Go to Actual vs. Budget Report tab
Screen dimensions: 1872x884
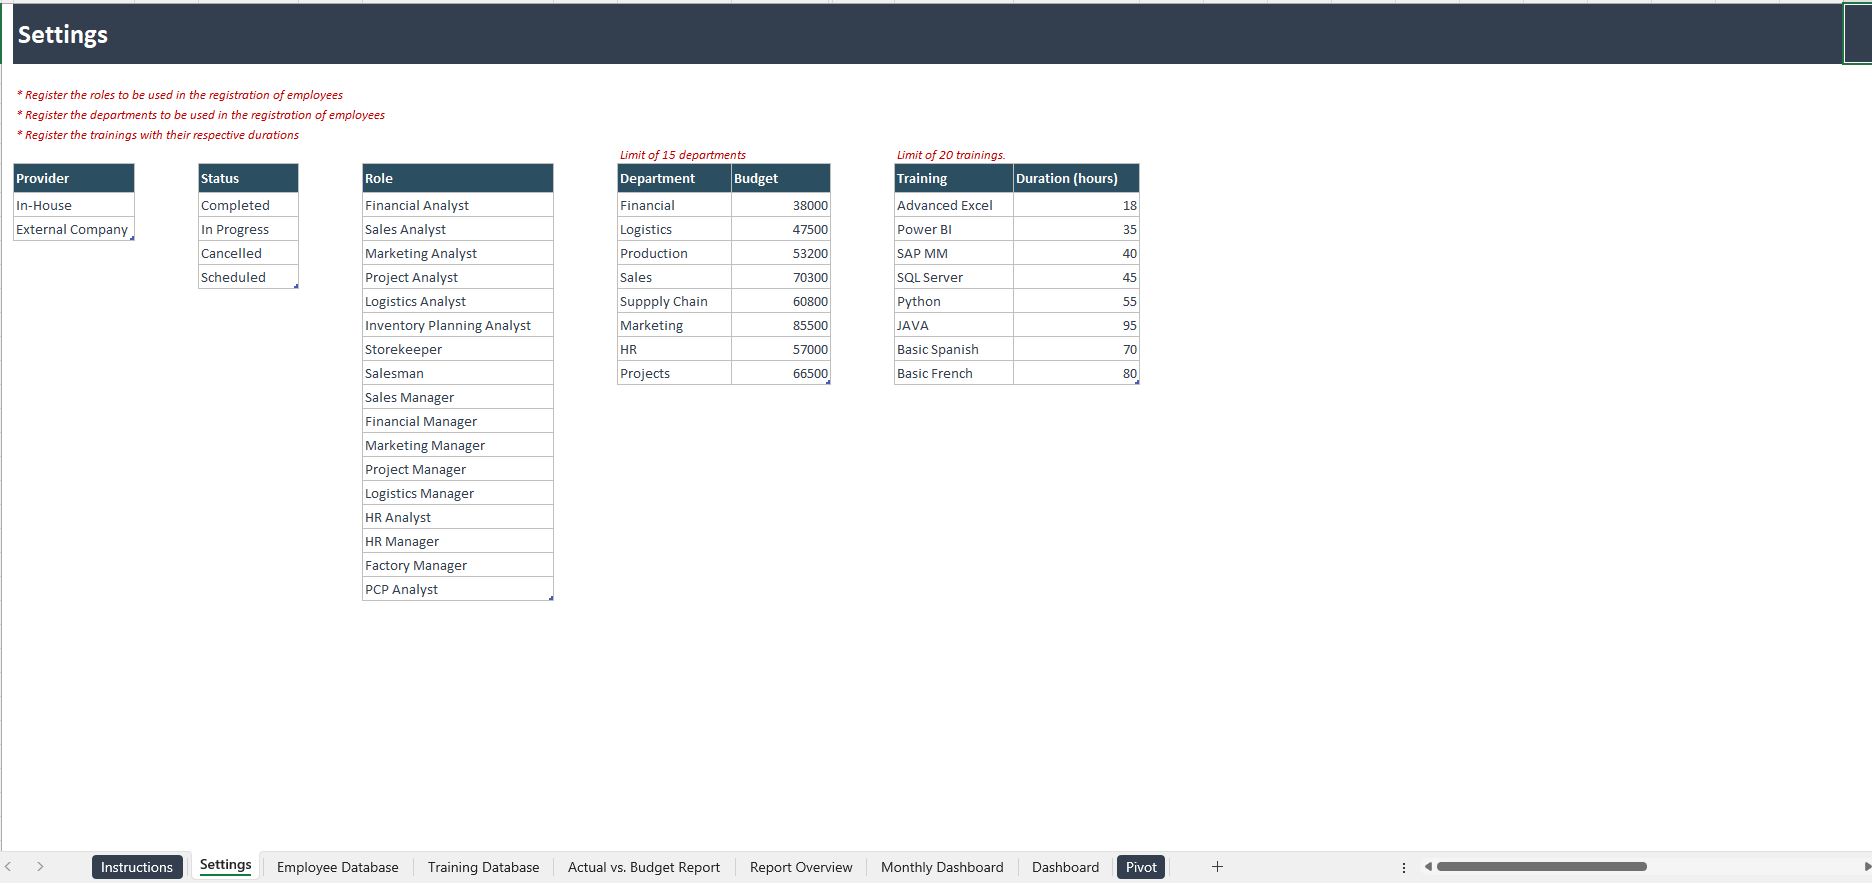pyautogui.click(x=643, y=867)
